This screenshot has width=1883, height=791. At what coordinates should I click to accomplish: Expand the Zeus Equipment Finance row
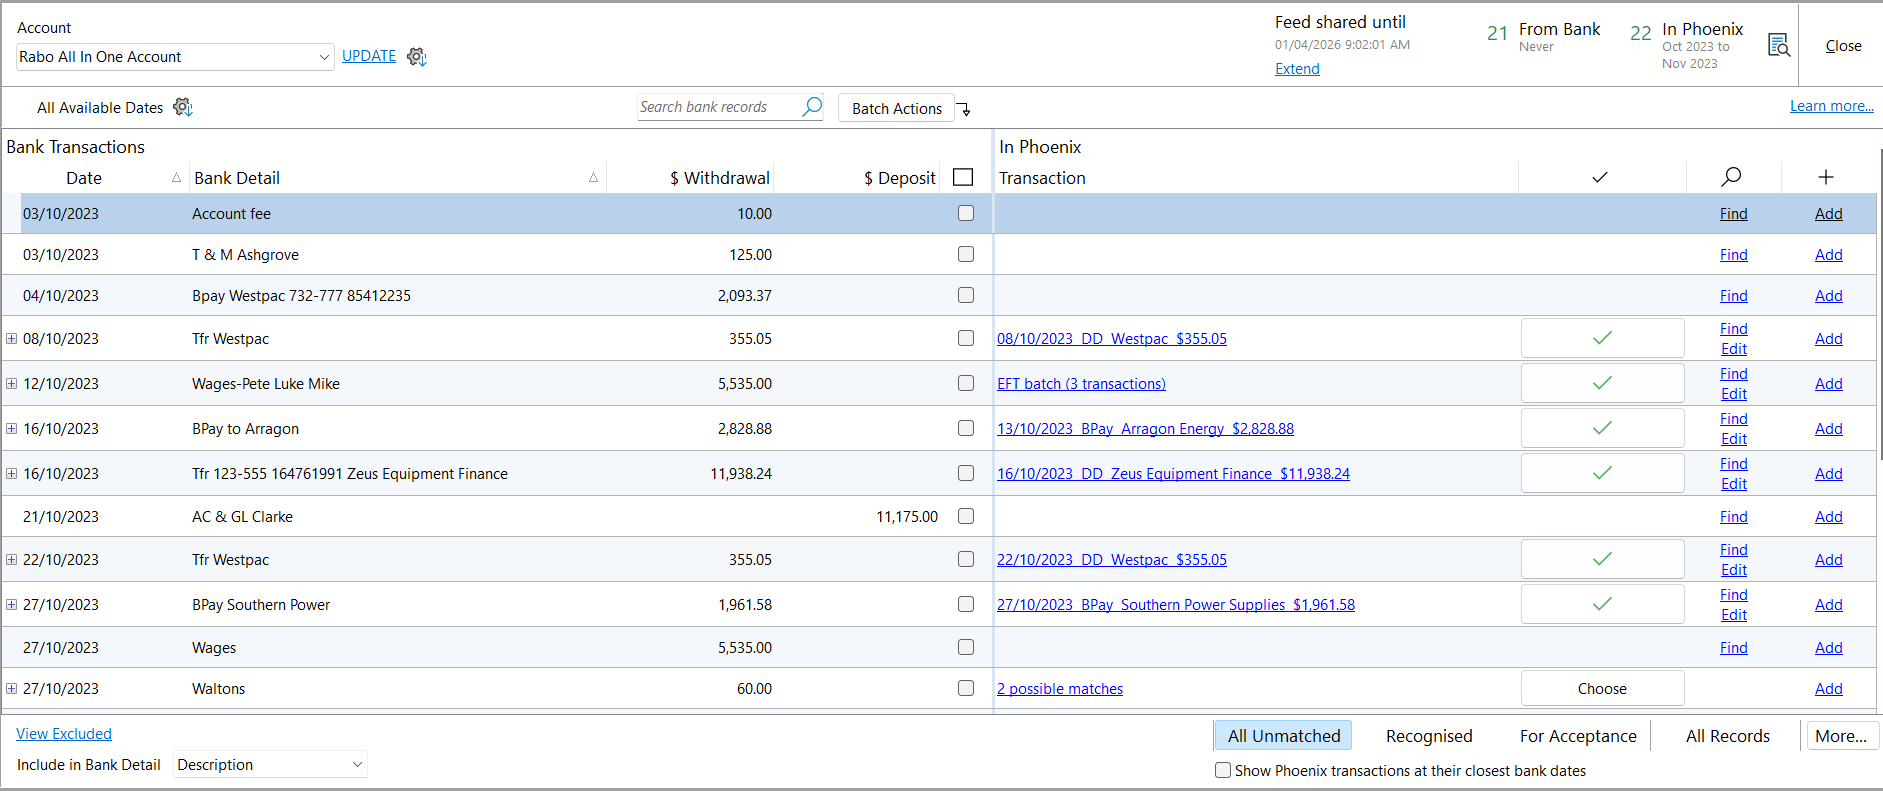coord(12,473)
